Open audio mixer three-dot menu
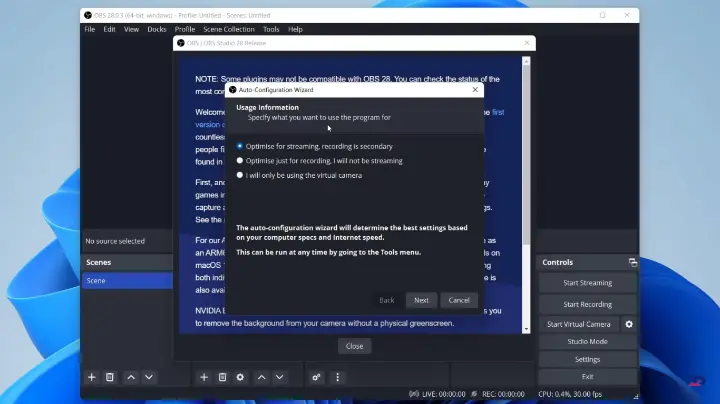Viewport: 720px width, 404px height. click(338, 377)
